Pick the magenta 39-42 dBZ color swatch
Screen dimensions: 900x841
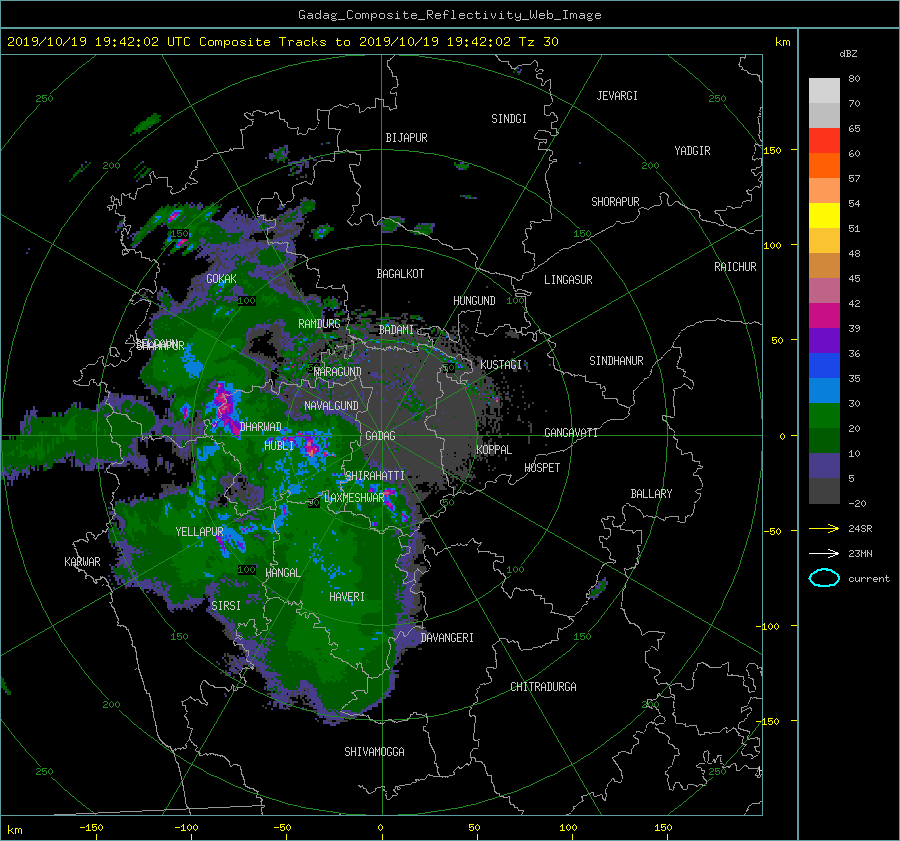tap(824, 315)
